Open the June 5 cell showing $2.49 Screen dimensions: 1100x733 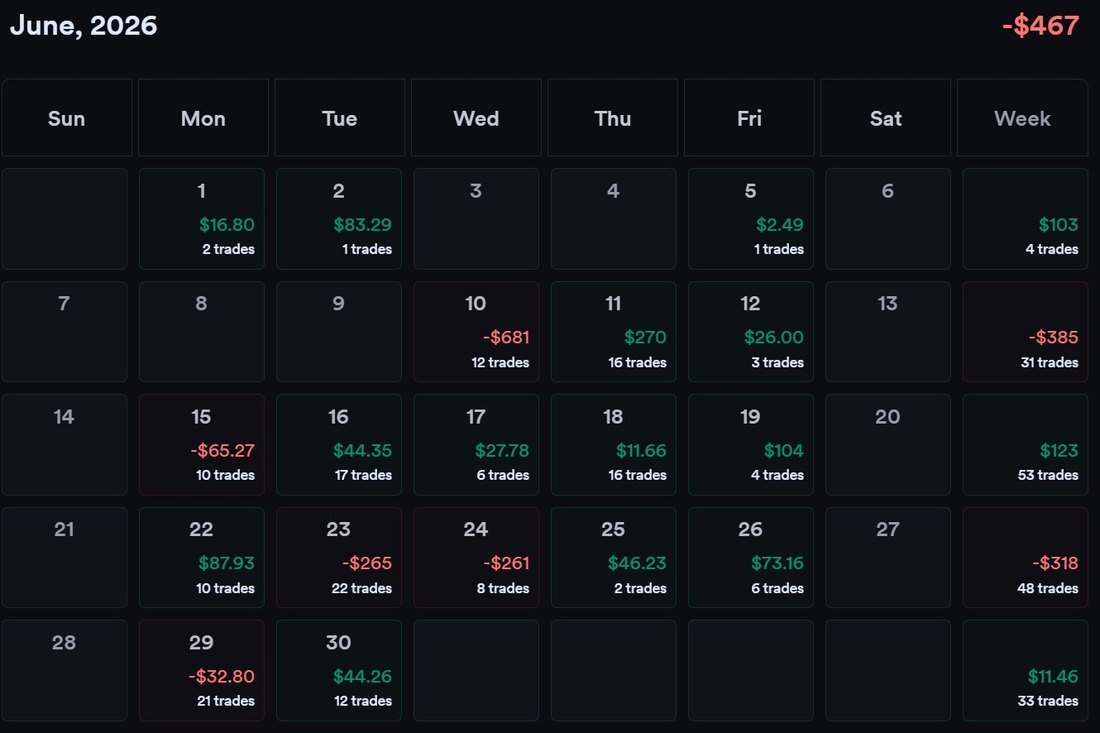point(751,219)
